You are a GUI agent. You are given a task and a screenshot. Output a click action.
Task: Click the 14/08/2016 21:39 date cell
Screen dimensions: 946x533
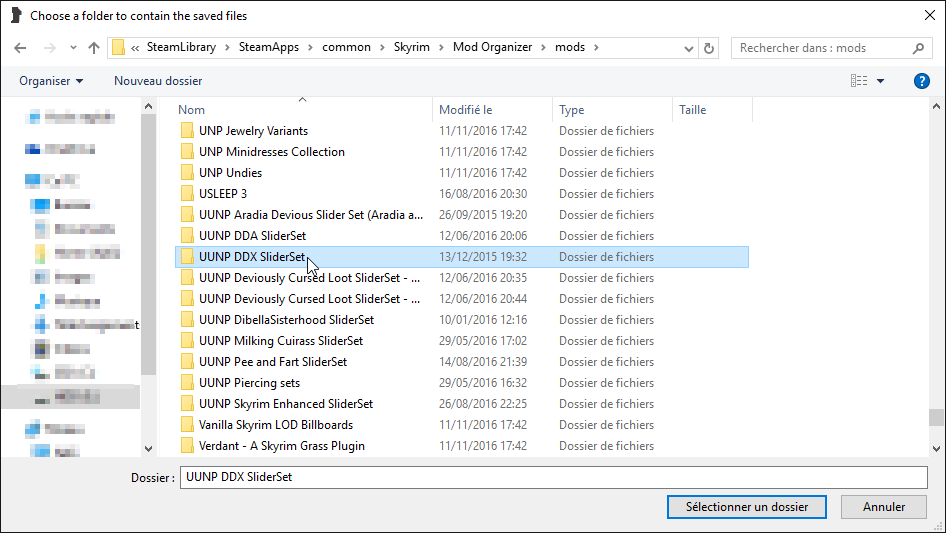[x=483, y=362]
